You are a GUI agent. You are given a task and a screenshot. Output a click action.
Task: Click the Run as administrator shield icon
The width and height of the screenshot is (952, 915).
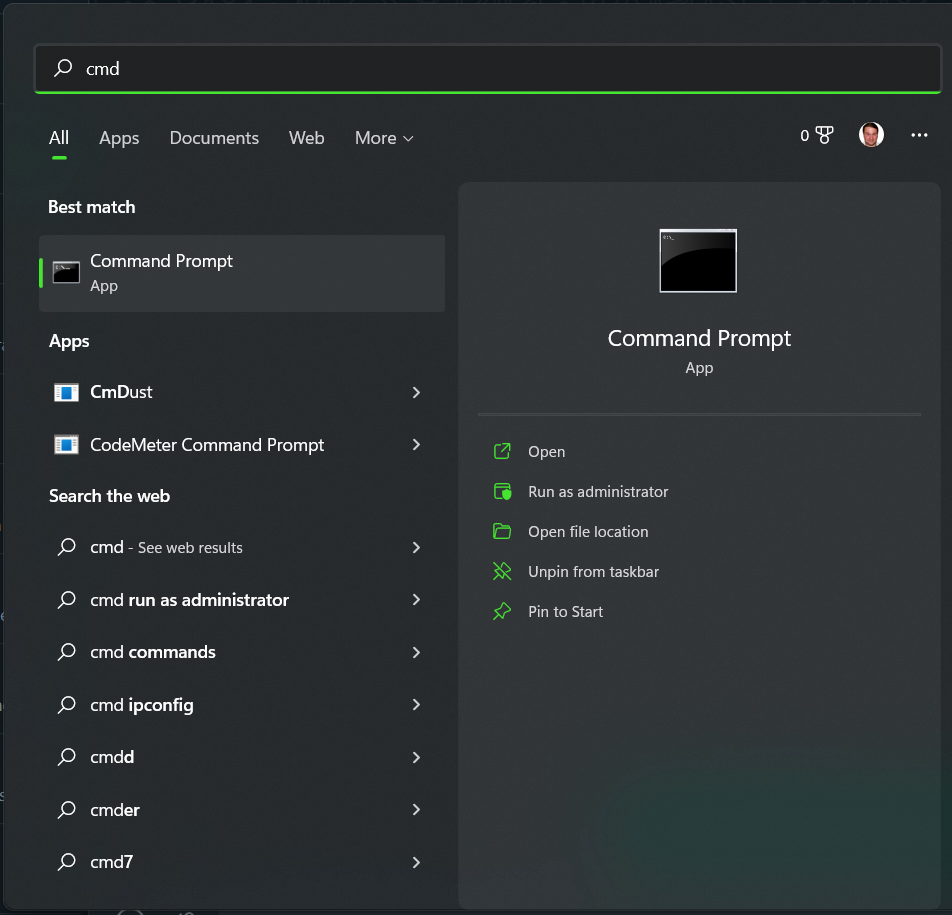coord(502,491)
